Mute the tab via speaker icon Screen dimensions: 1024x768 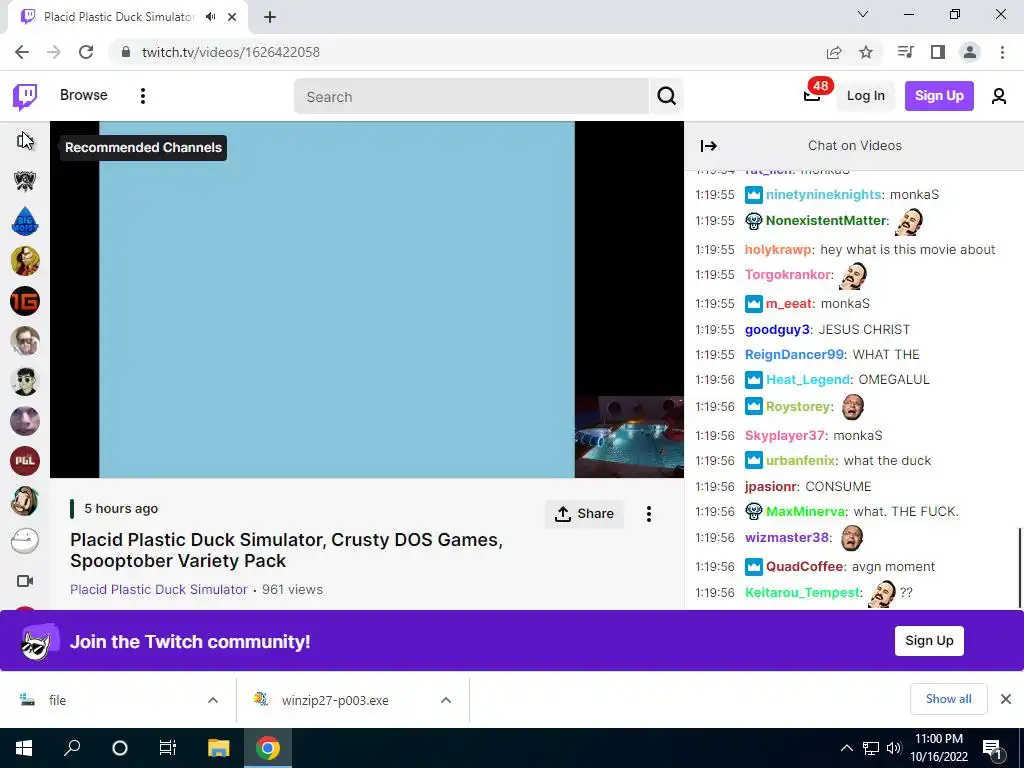(x=210, y=17)
